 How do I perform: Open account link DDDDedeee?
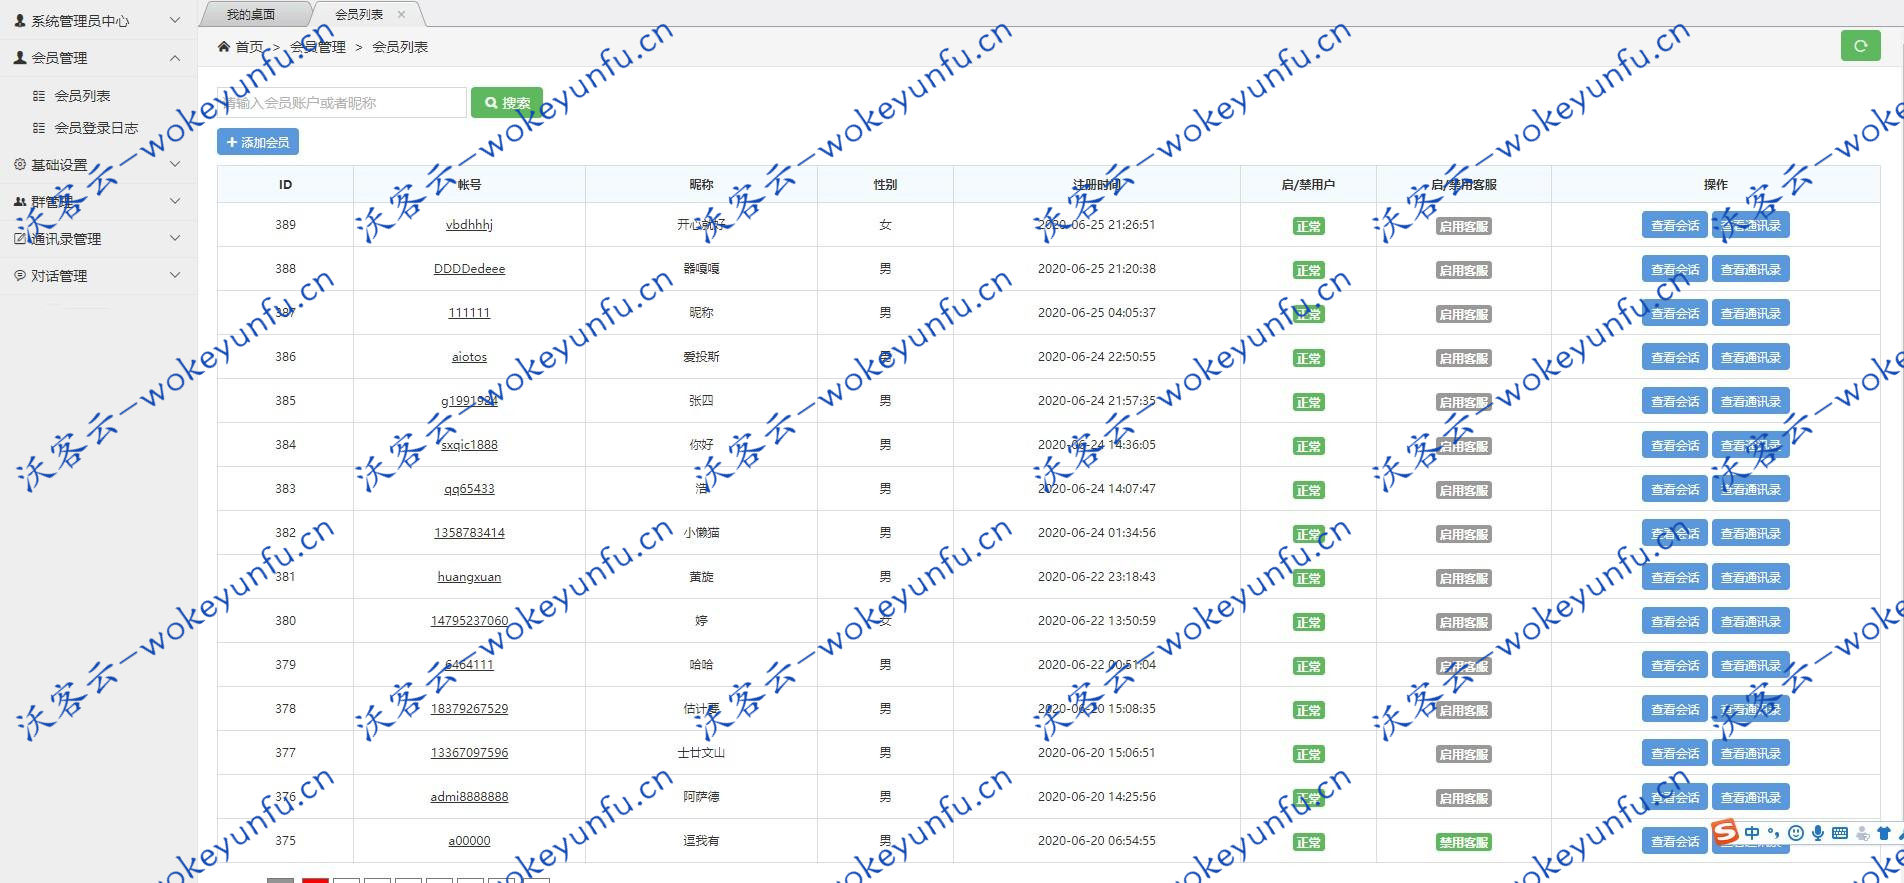click(x=469, y=269)
